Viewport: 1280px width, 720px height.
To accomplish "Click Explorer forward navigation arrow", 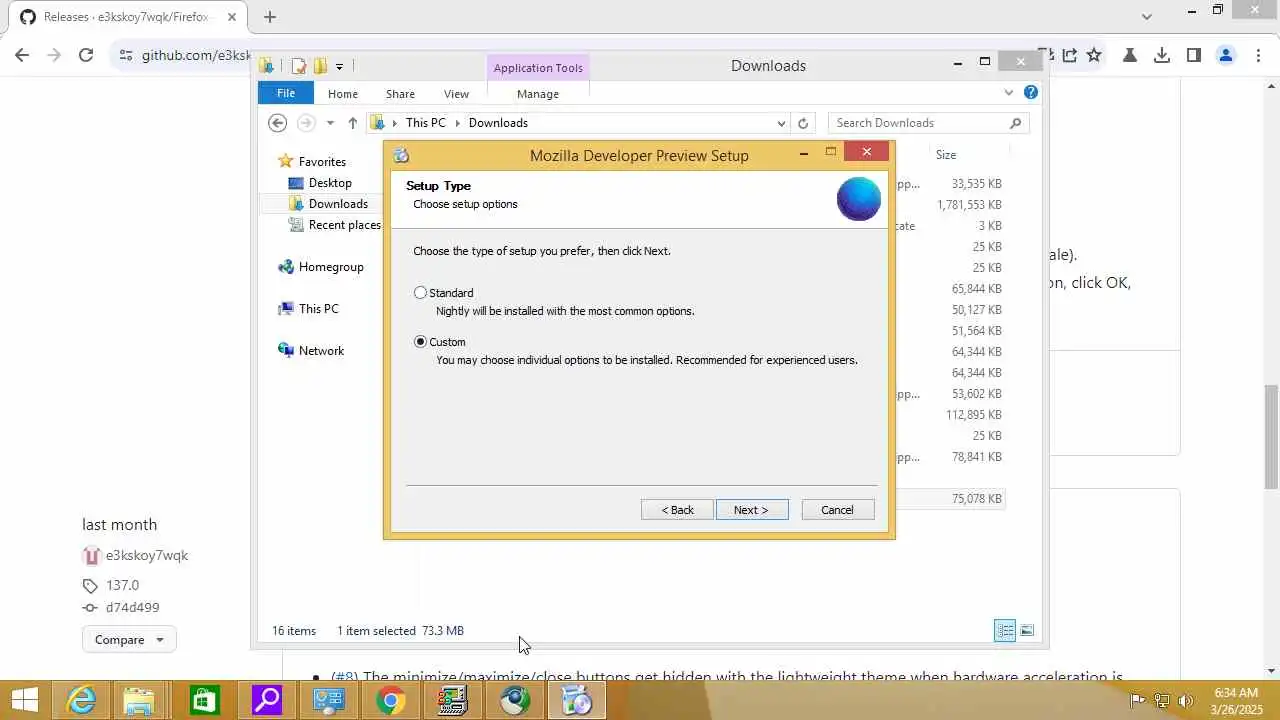I will pos(306,123).
